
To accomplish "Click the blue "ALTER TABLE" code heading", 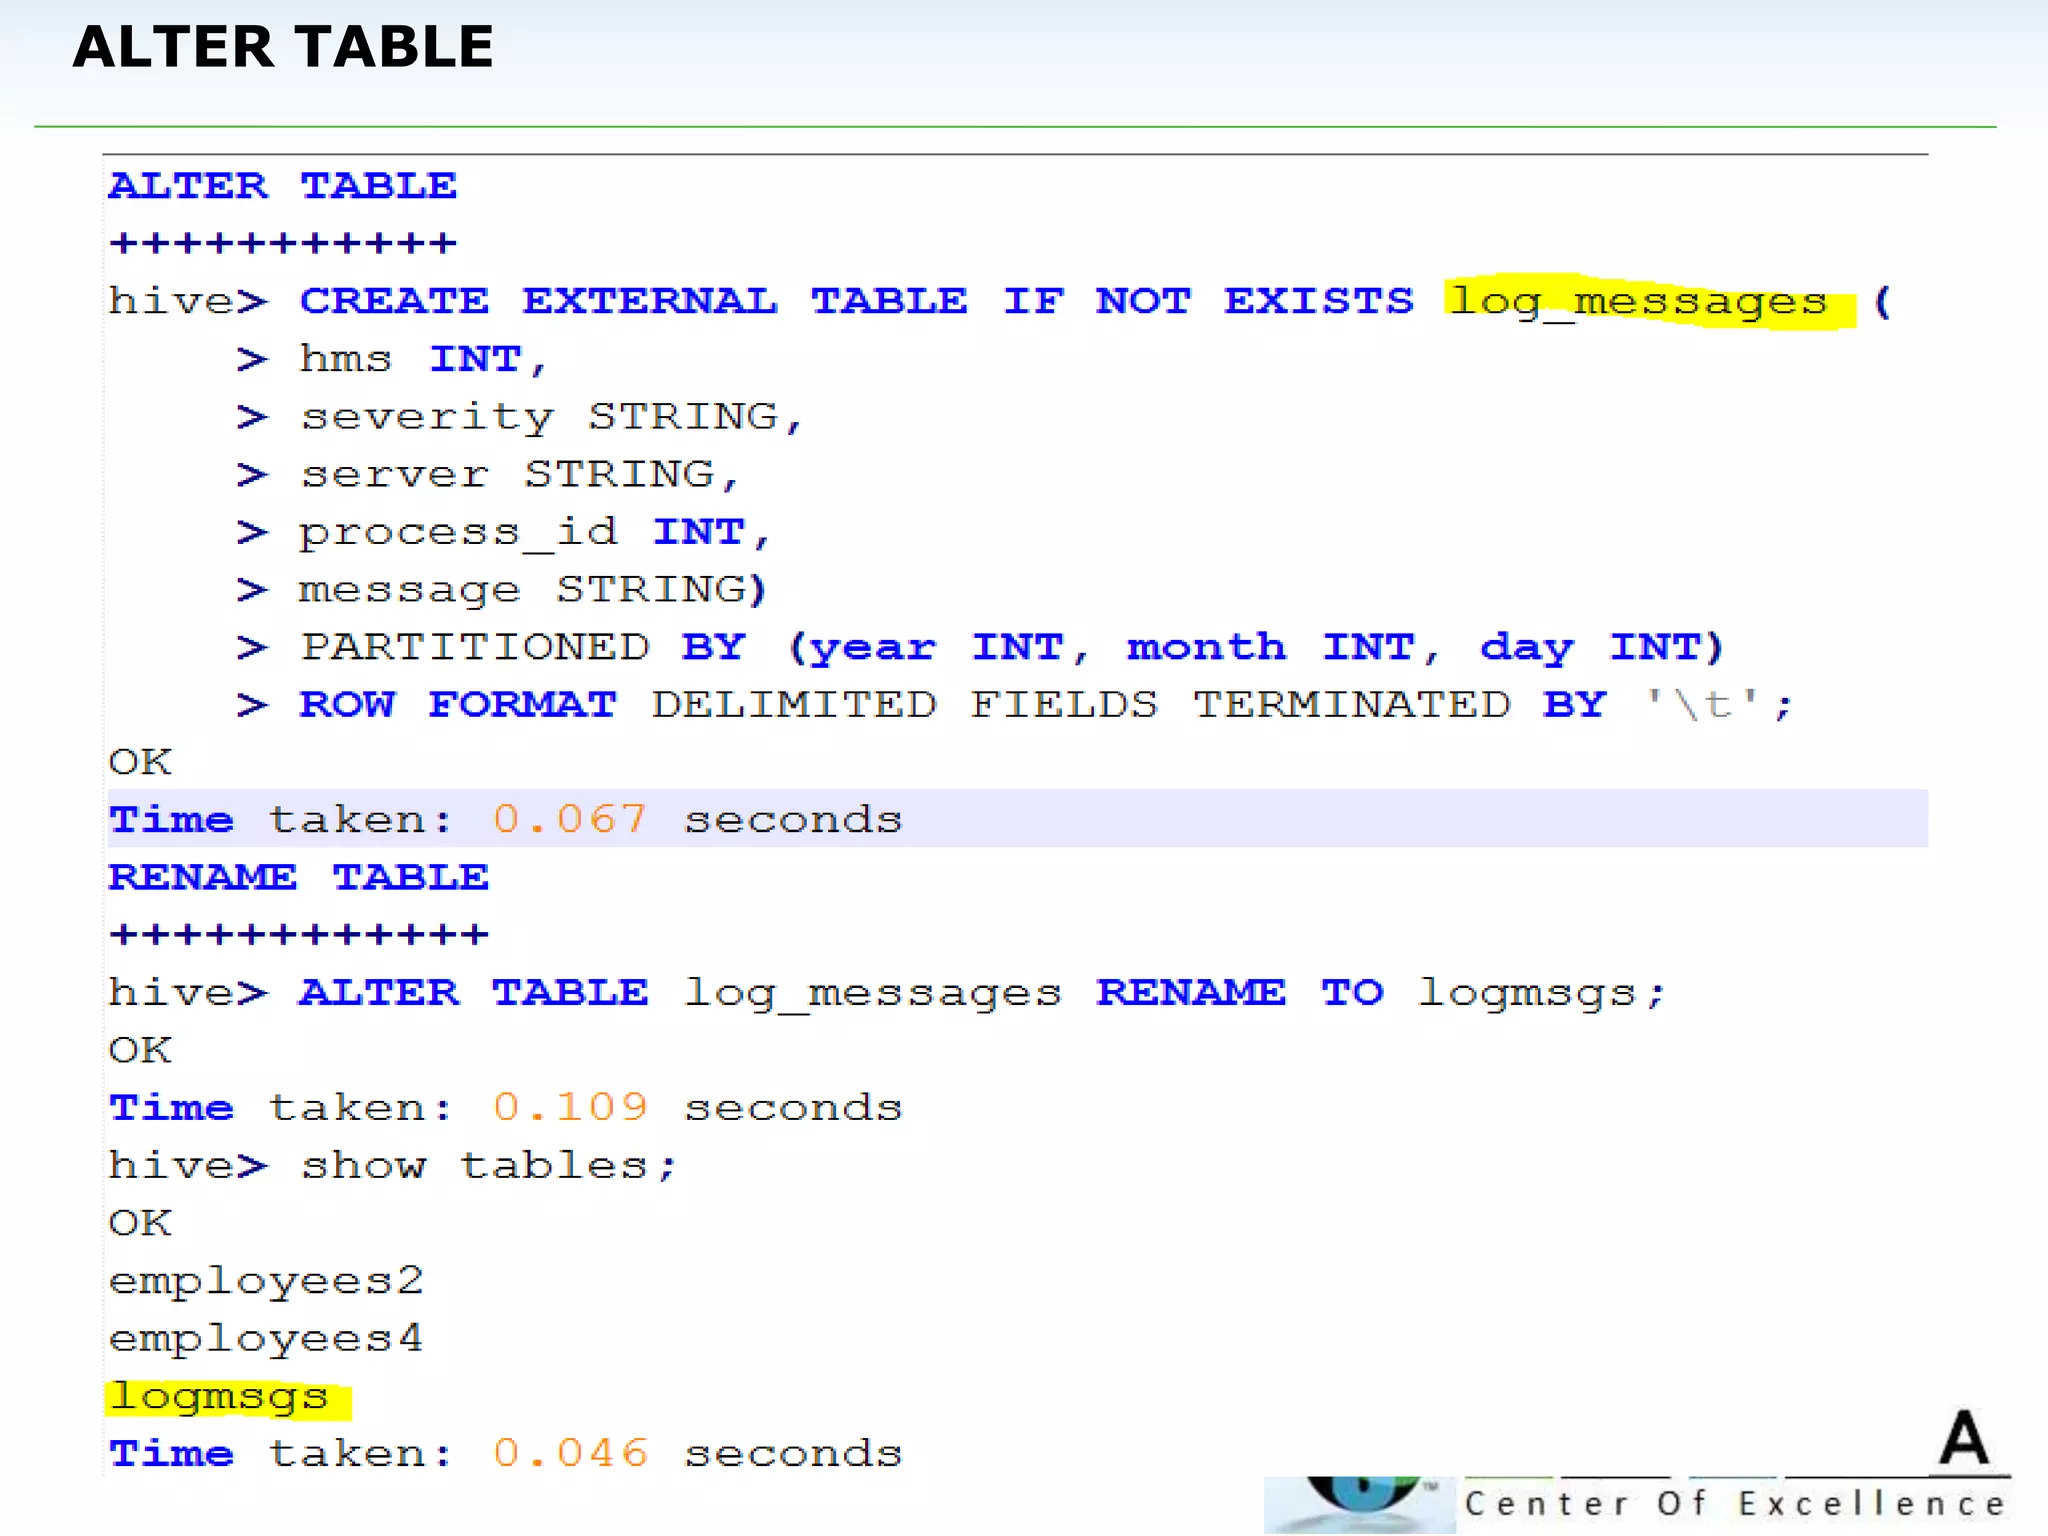I will point(282,186).
